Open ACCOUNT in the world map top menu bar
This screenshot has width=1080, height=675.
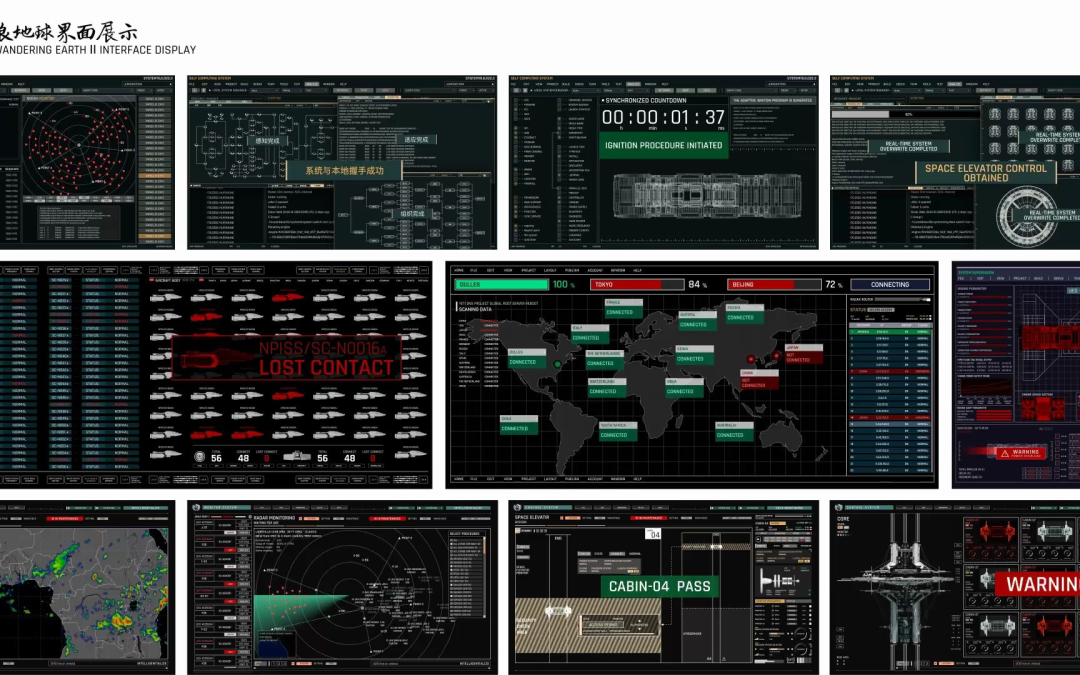[x=595, y=270]
